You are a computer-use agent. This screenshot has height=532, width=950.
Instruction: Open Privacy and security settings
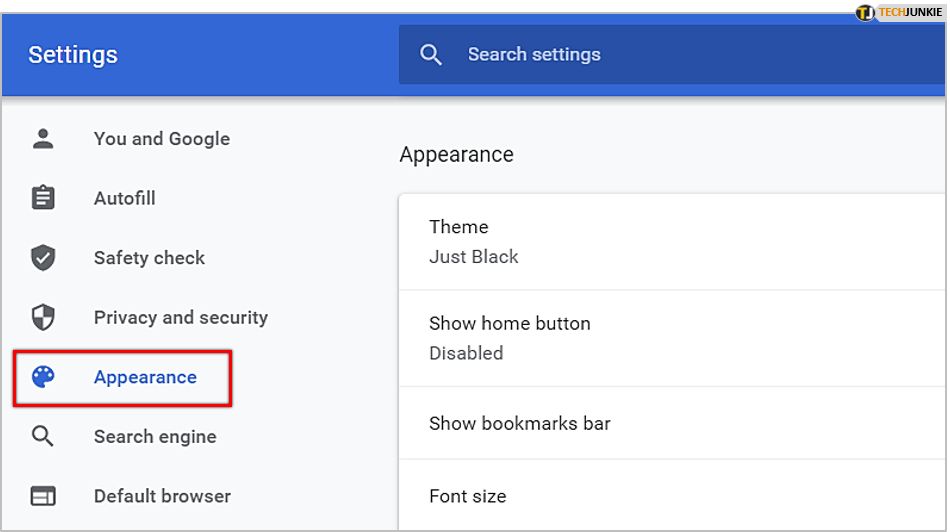point(181,318)
